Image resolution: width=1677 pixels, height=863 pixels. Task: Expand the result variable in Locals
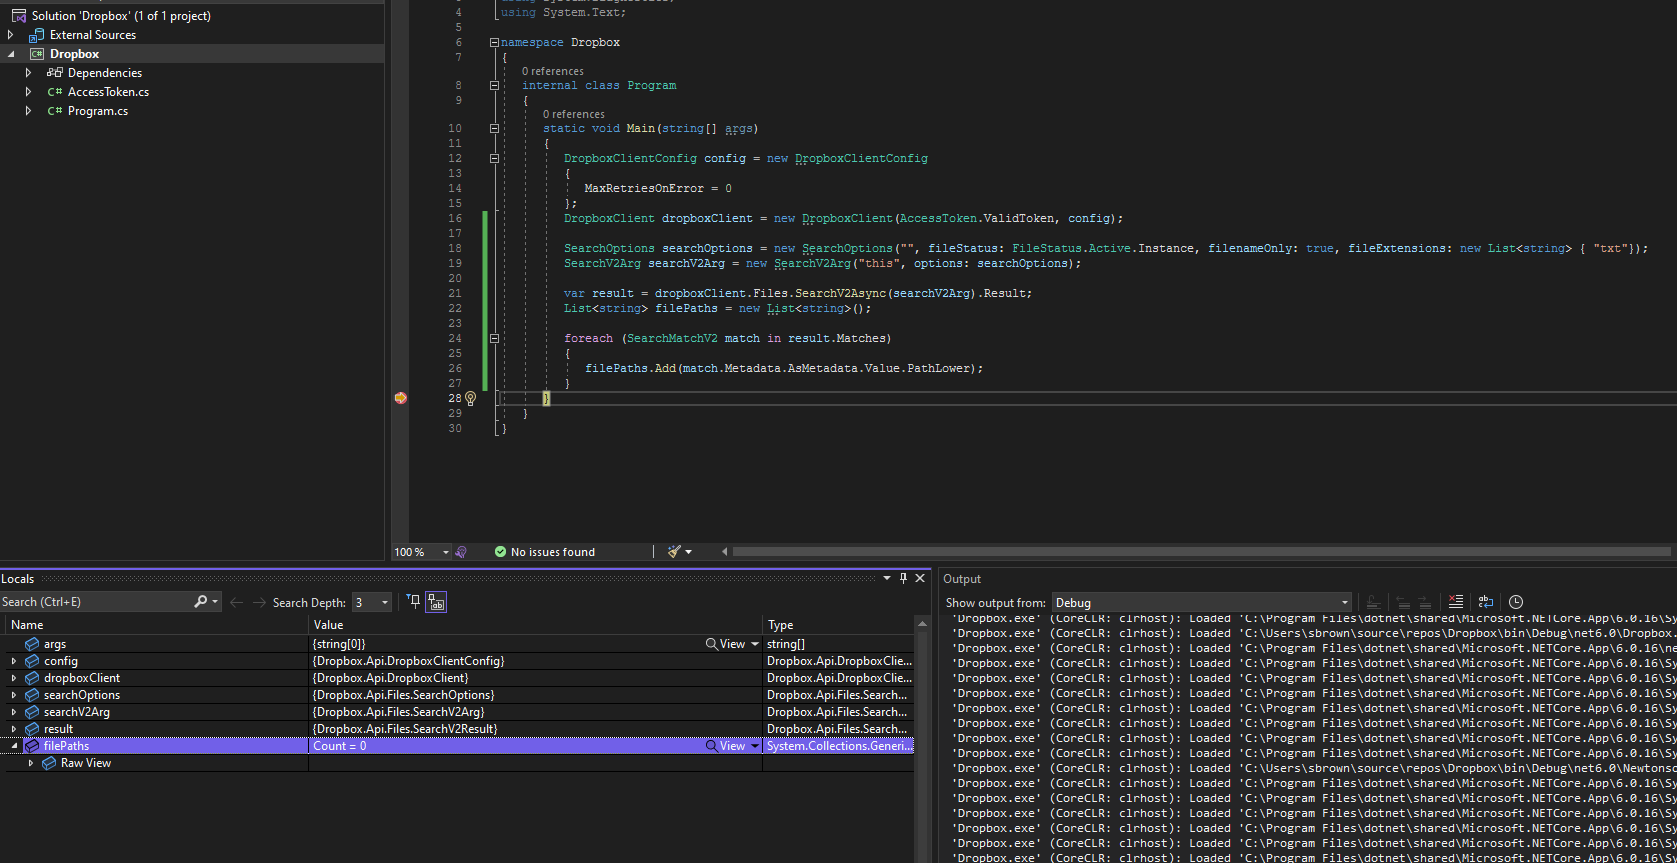(14, 729)
